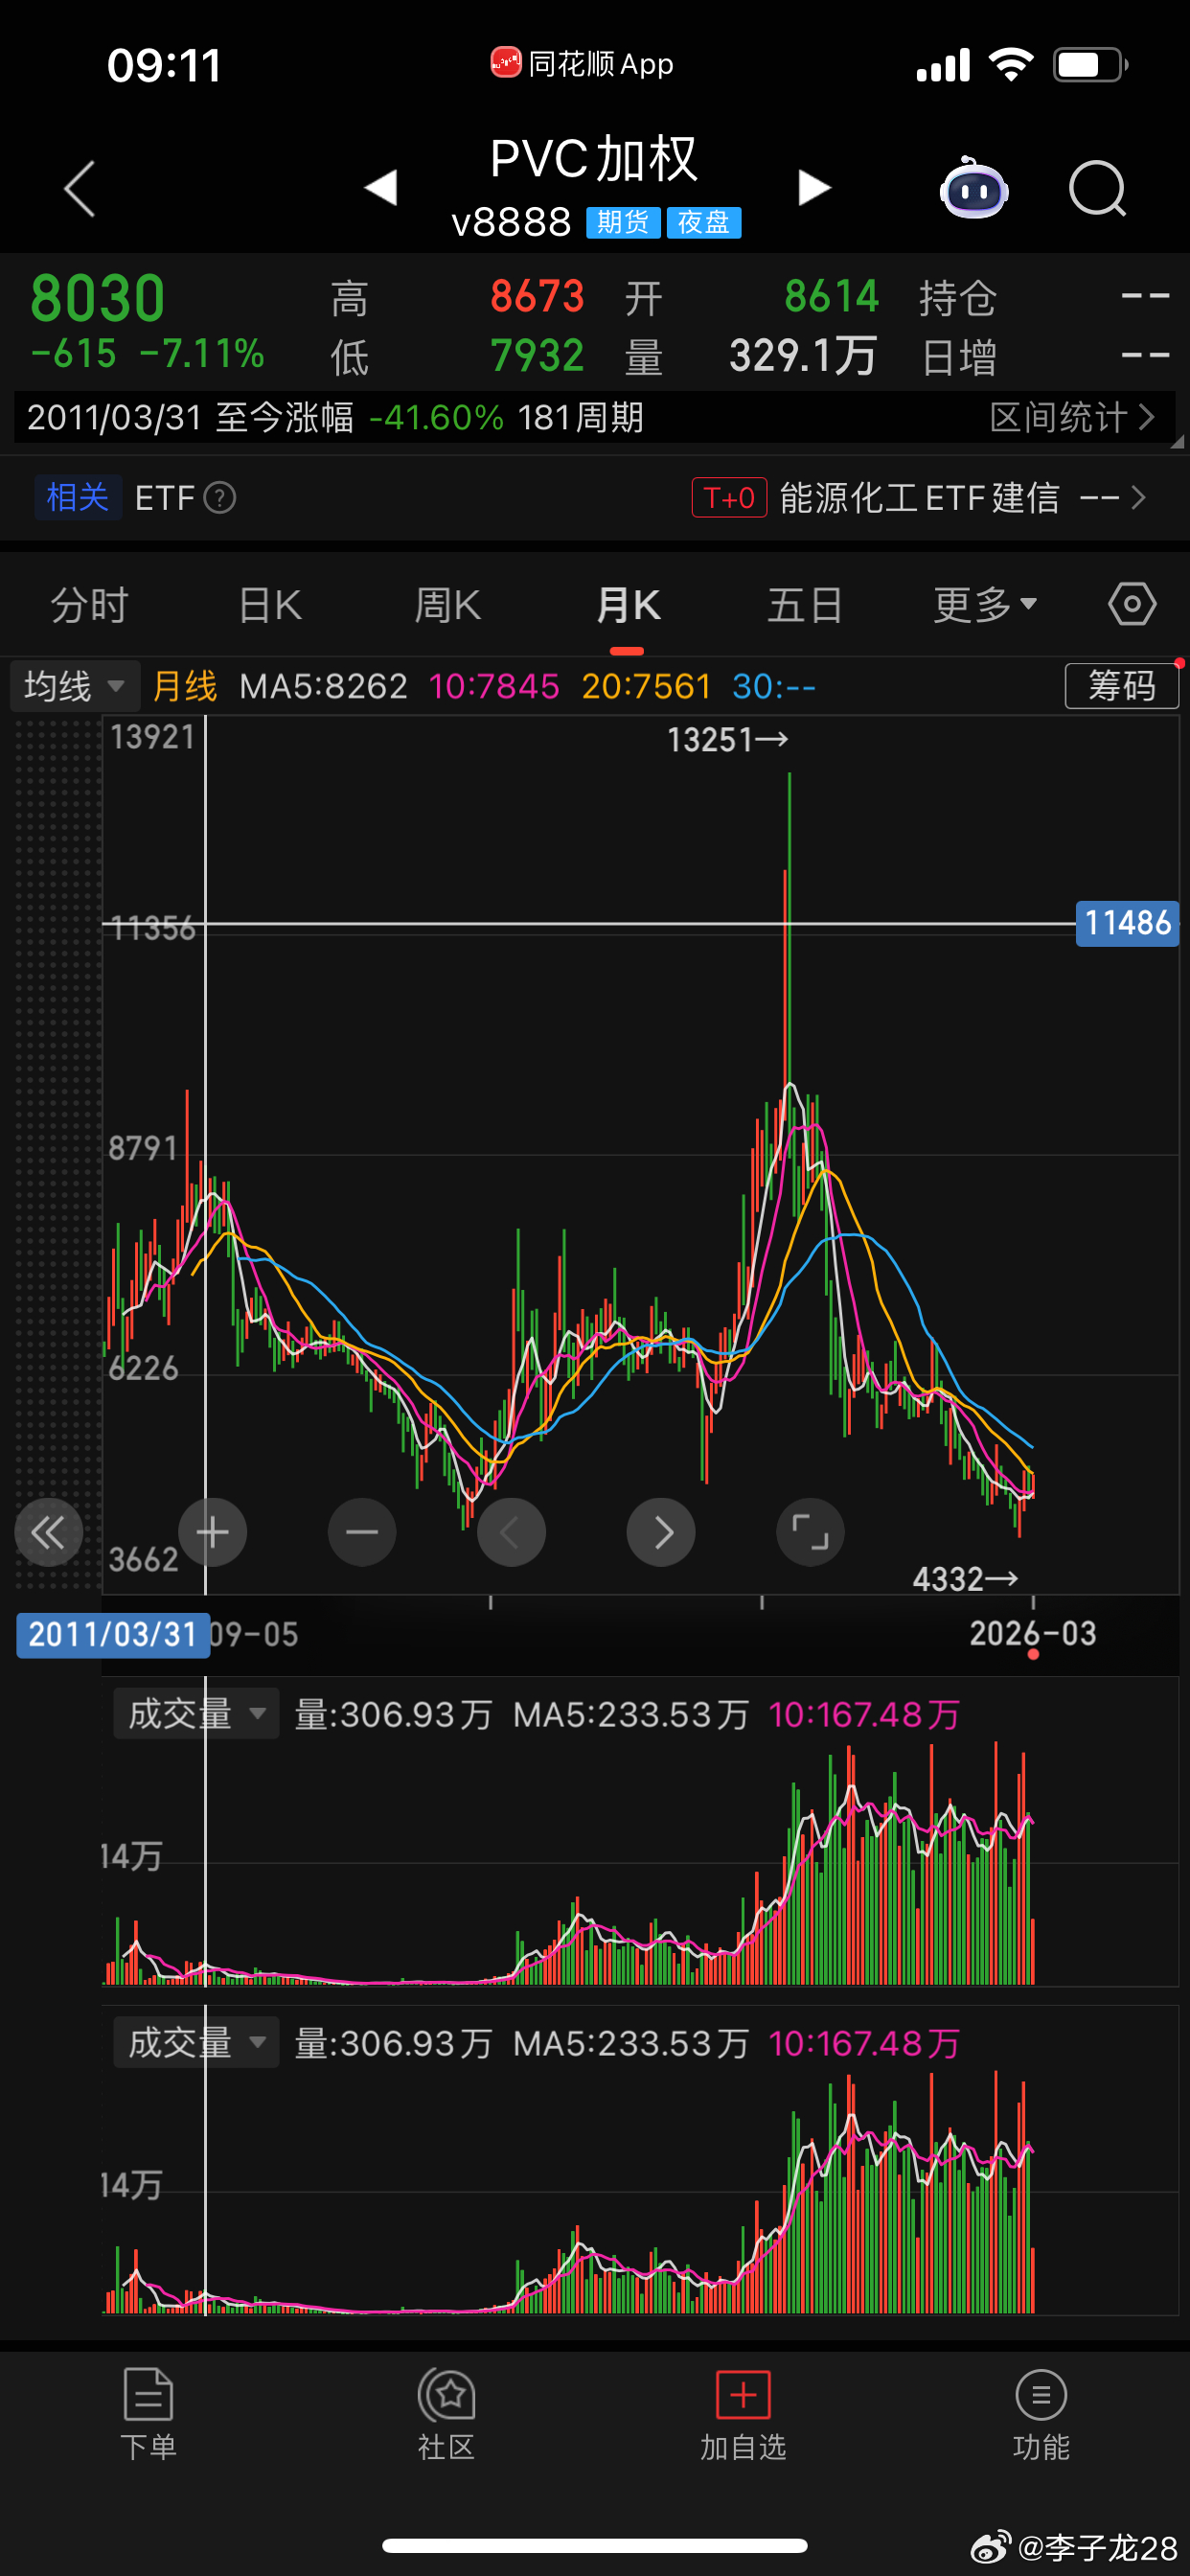Tap the 期货 futures badge

623,222
